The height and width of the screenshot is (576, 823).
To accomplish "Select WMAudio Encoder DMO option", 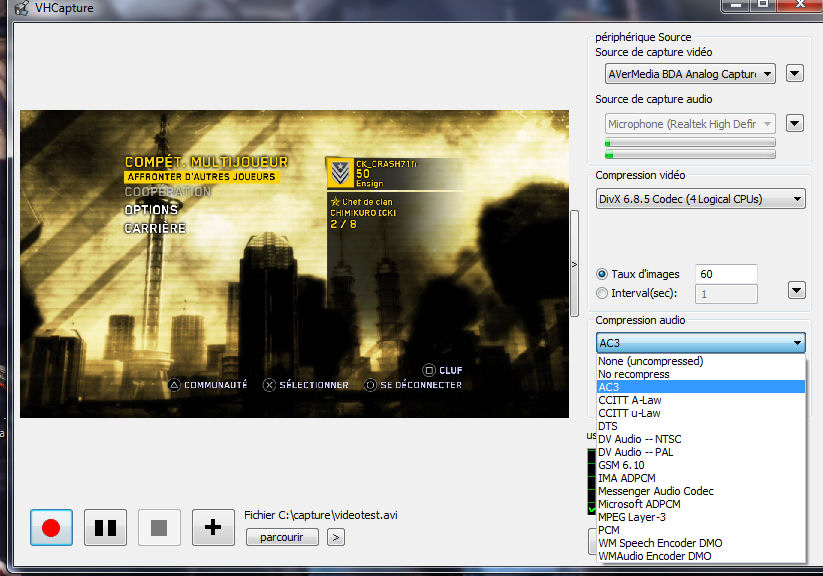I will (x=701, y=556).
